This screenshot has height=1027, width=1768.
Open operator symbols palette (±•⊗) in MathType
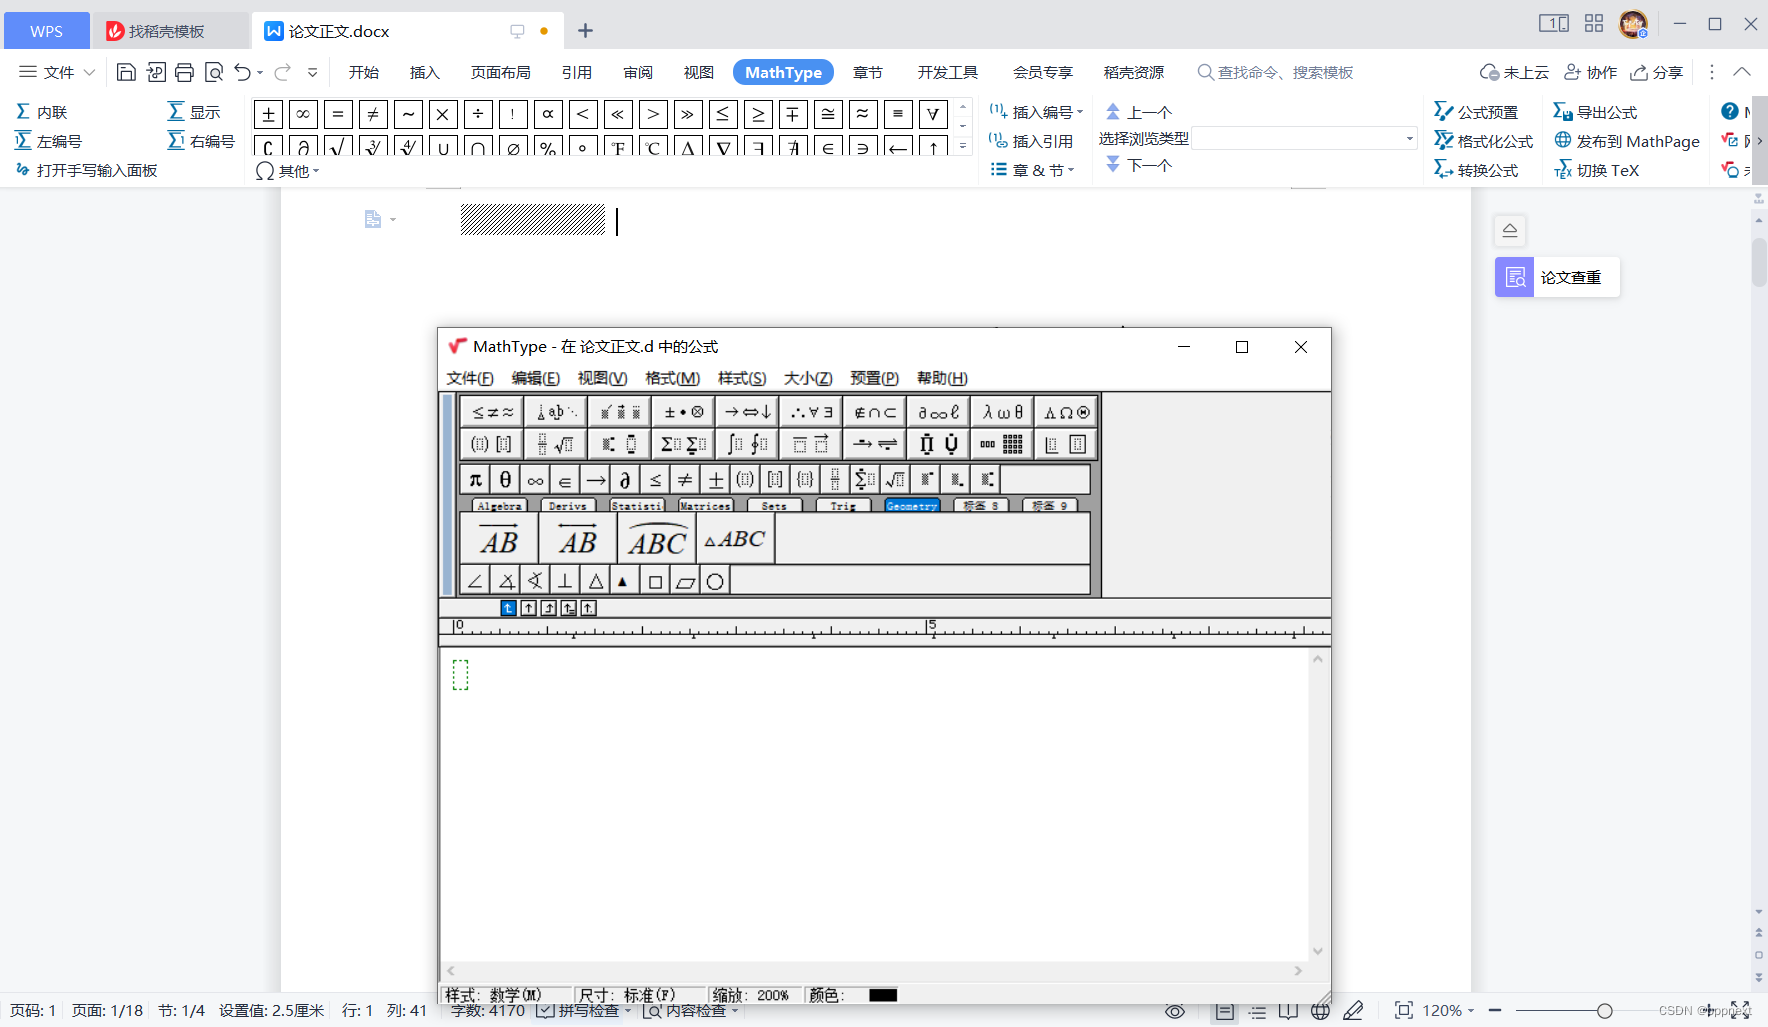pyautogui.click(x=684, y=412)
